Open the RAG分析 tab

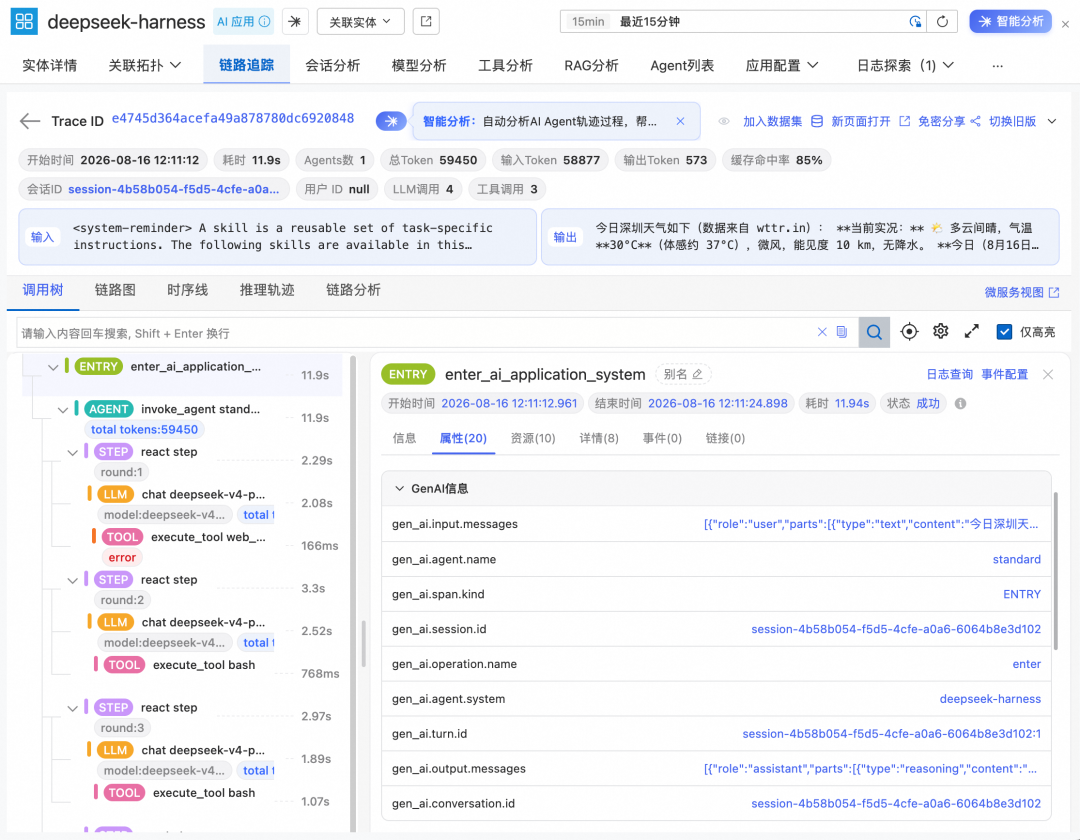[x=591, y=65]
